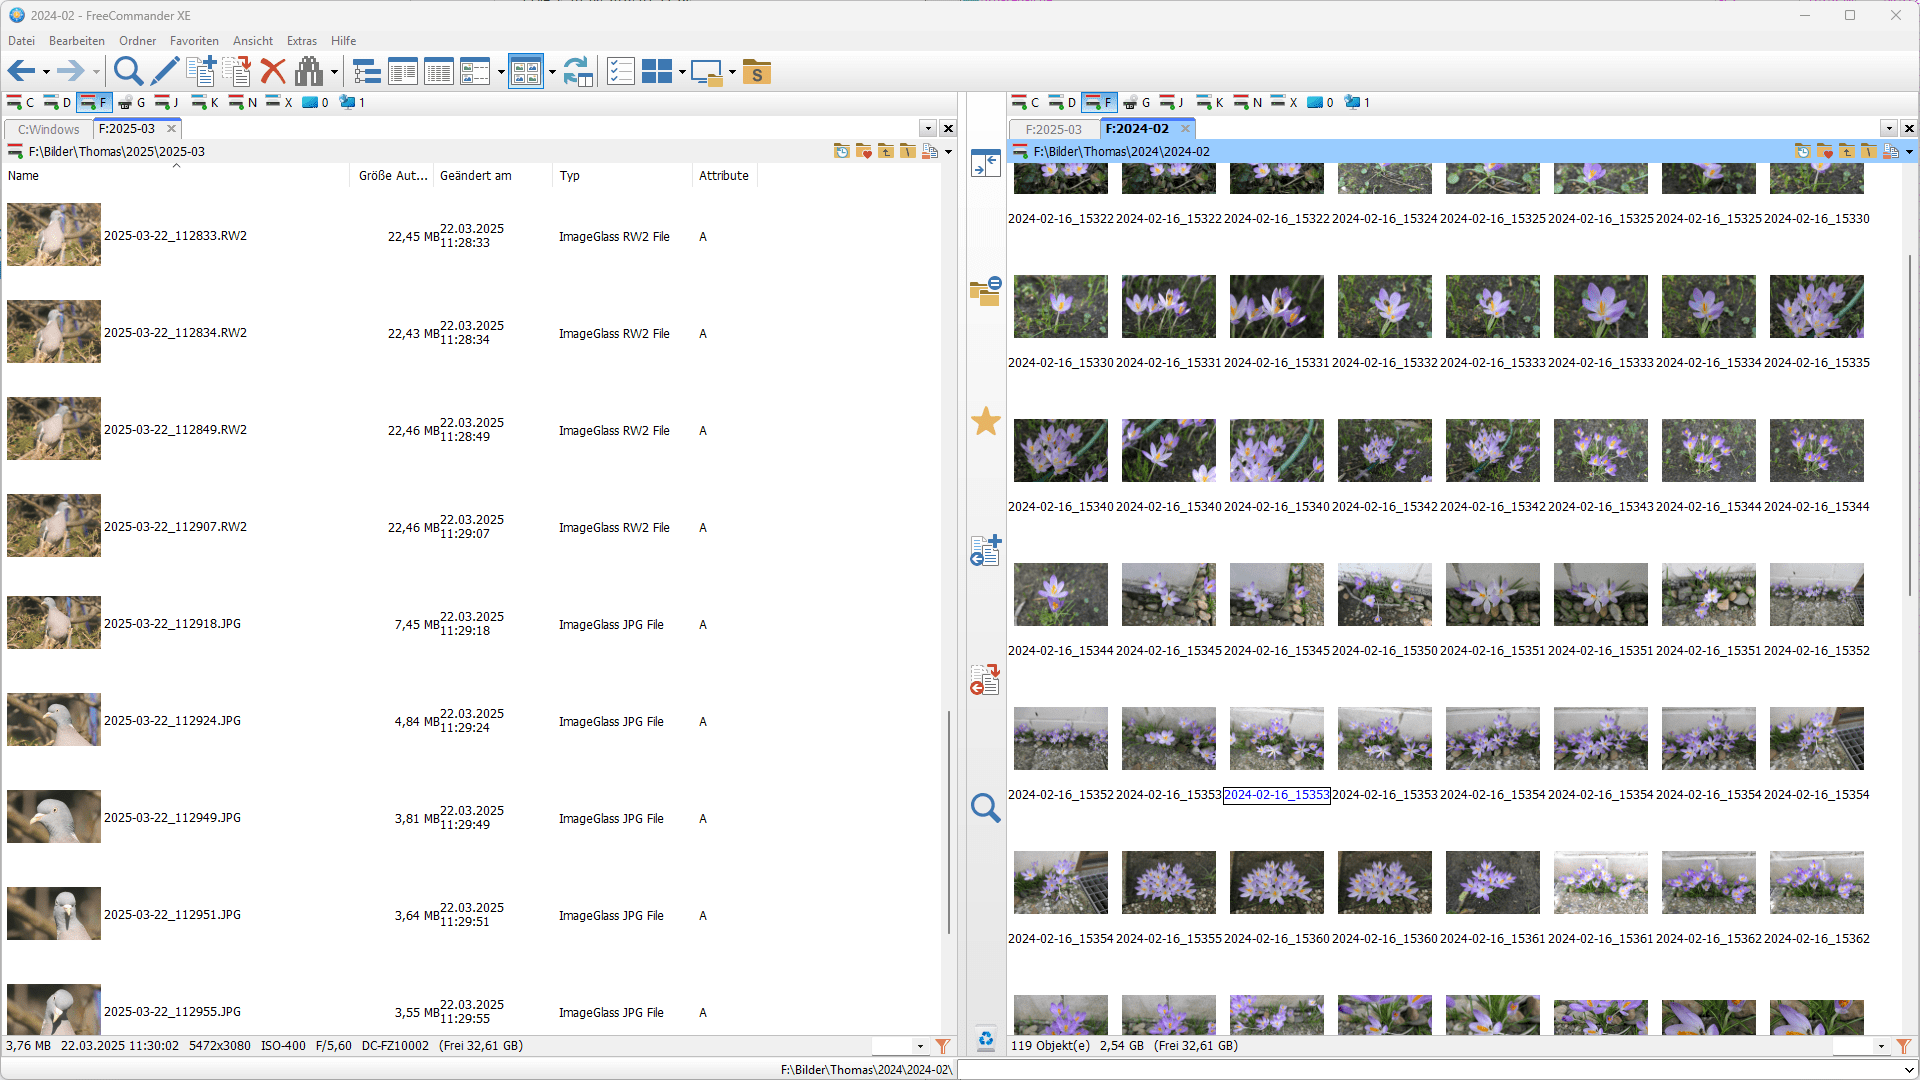Click the S folder toolbar icon
Viewport: 1920px width, 1080px height.
tap(757, 71)
